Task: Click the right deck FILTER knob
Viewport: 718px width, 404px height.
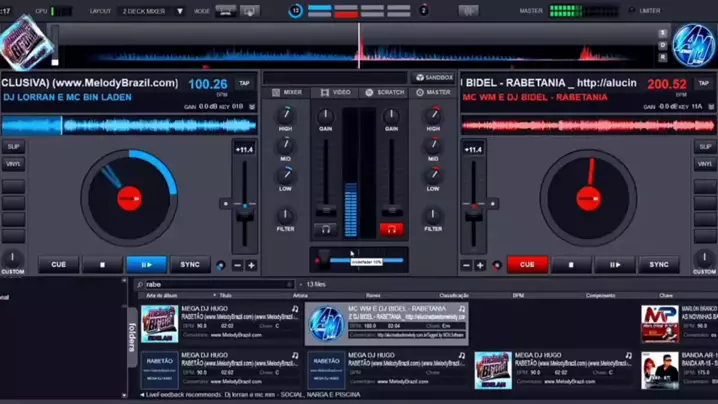Action: click(x=432, y=215)
